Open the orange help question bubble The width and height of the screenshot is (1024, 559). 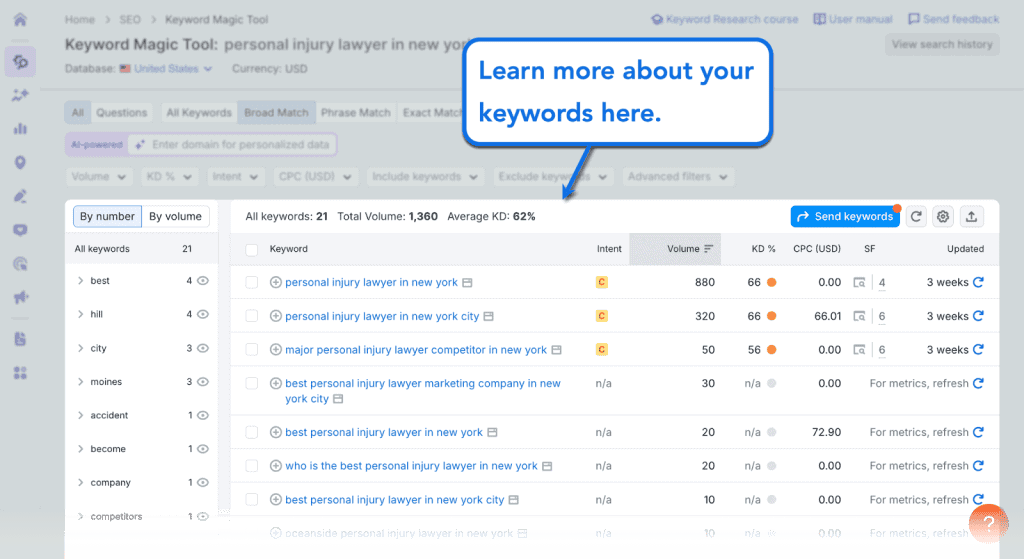(989, 523)
